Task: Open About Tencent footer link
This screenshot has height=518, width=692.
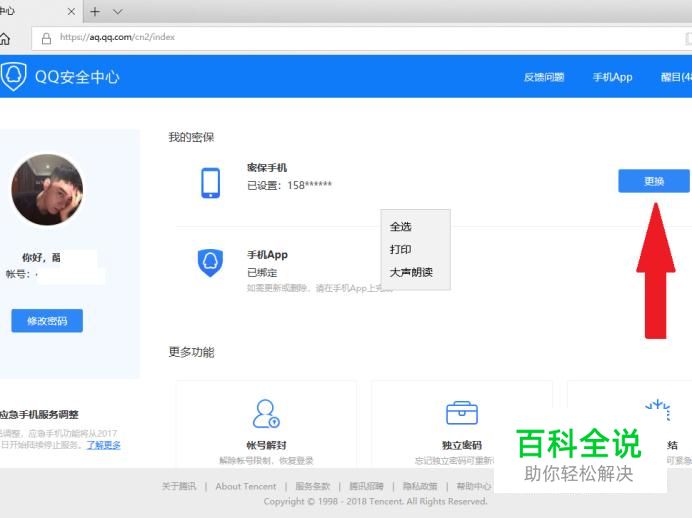Action: tap(246, 486)
